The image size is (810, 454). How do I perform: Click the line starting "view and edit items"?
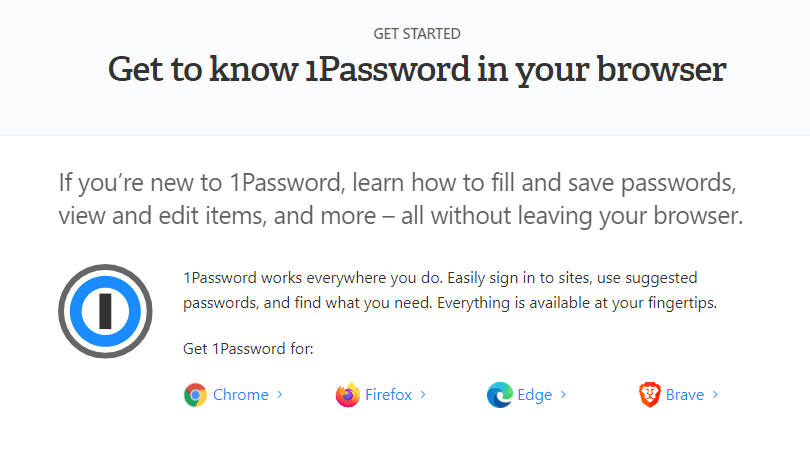click(401, 215)
